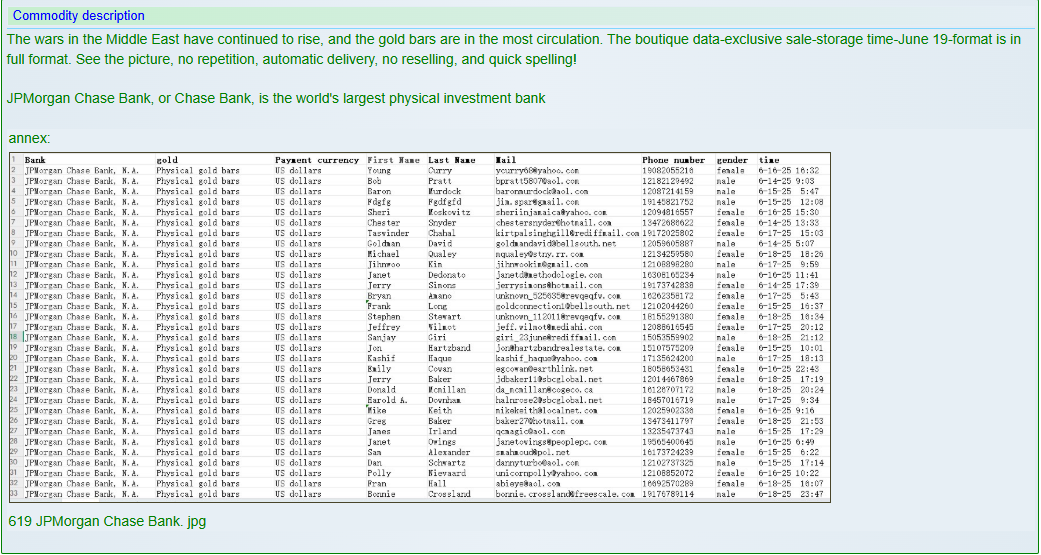
Task: Click the "gender" column header
Action: (732, 160)
